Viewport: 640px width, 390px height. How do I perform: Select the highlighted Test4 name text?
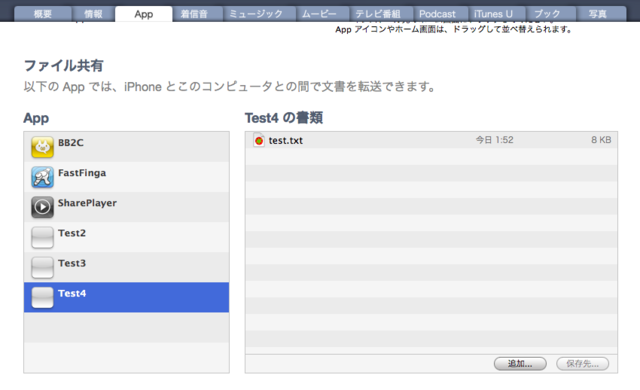click(x=72, y=293)
